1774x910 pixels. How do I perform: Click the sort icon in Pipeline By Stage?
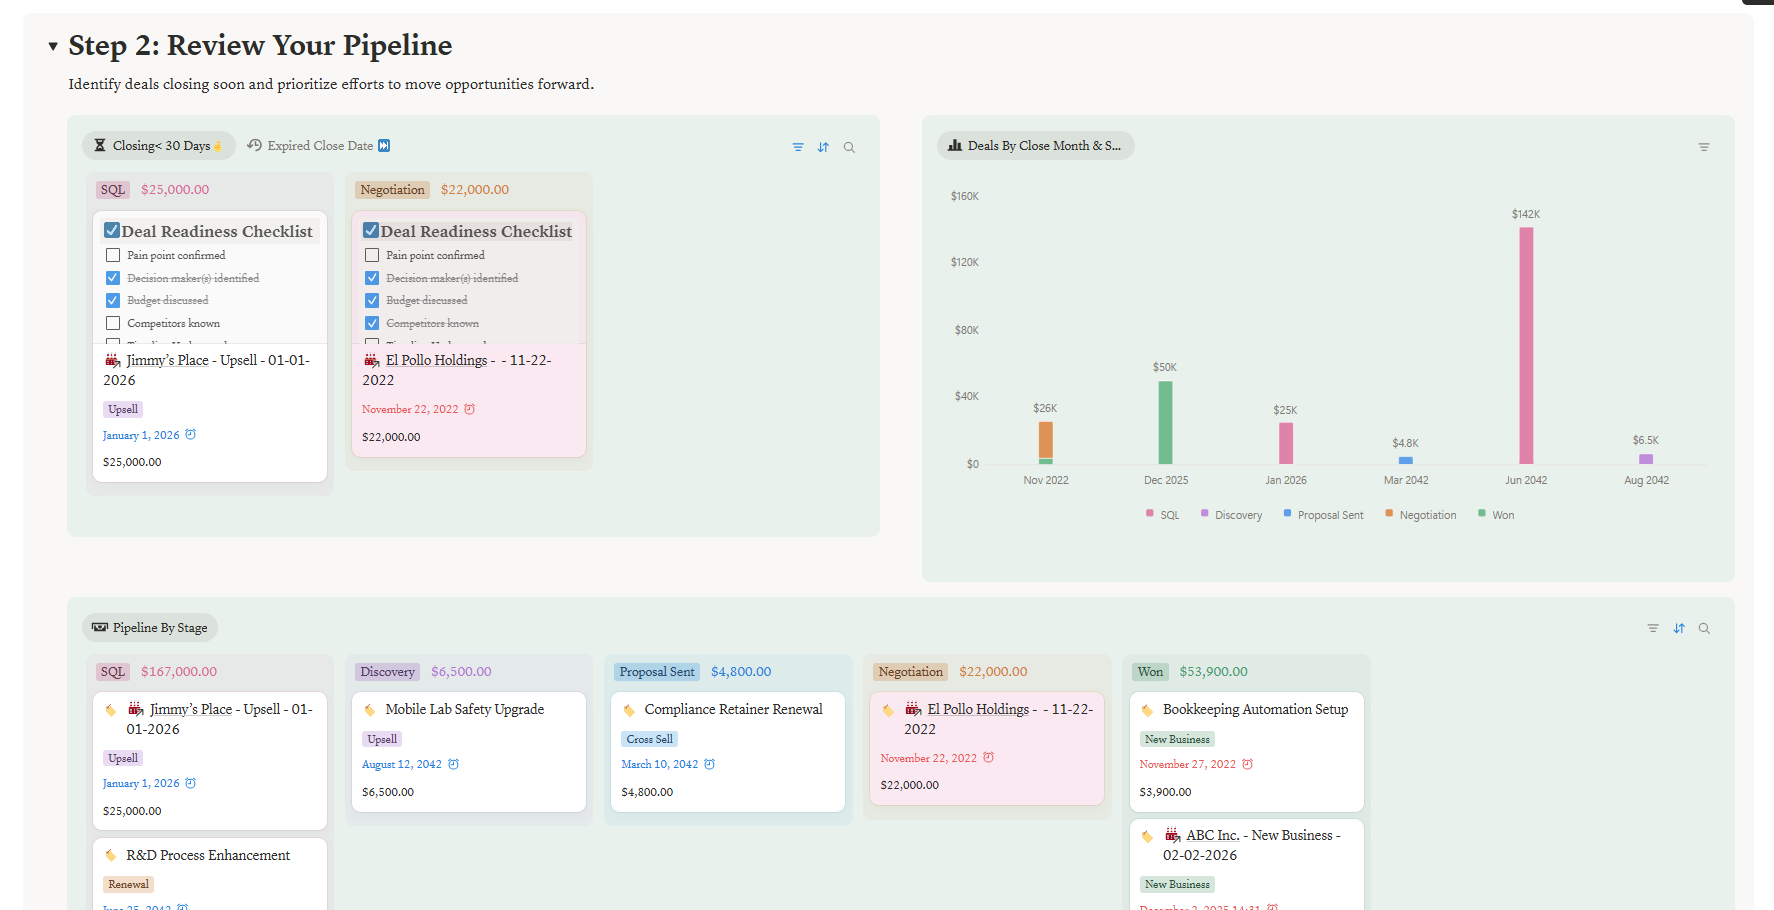(x=1679, y=628)
